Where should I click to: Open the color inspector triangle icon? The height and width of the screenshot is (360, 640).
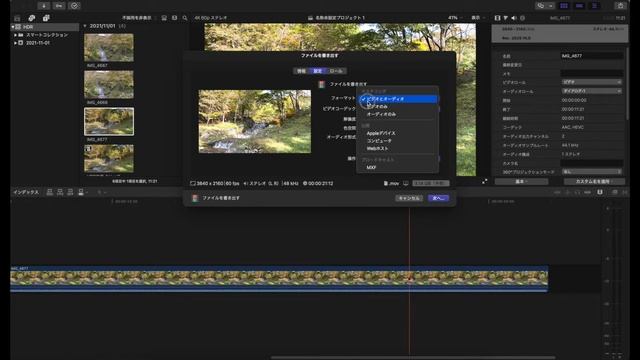(505, 18)
